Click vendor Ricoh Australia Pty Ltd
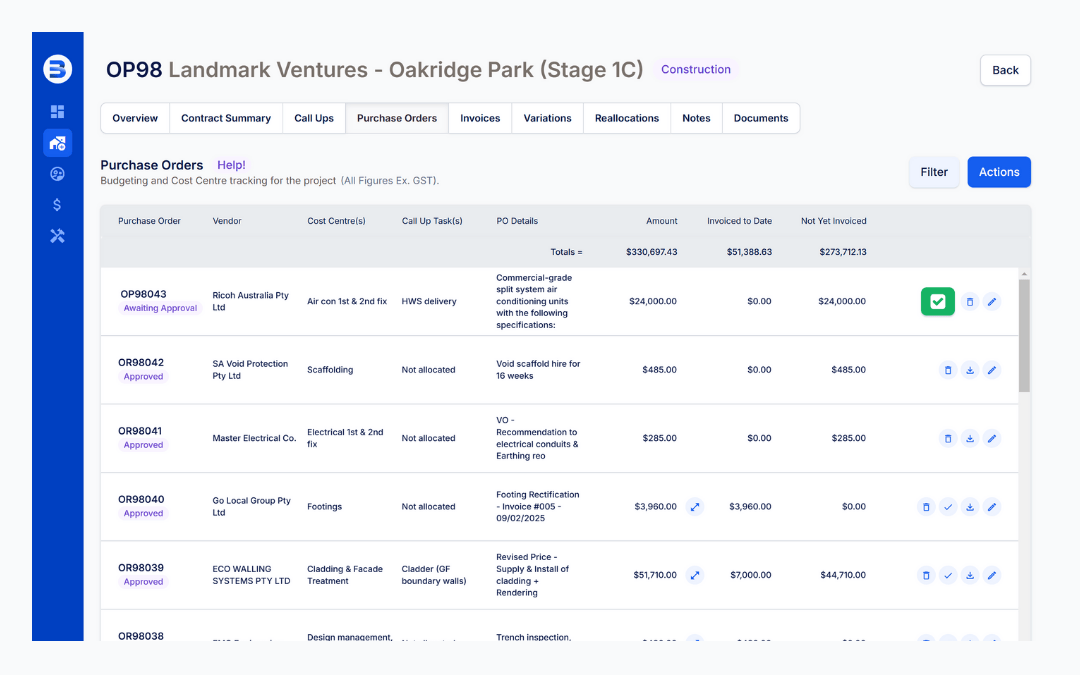 click(250, 302)
